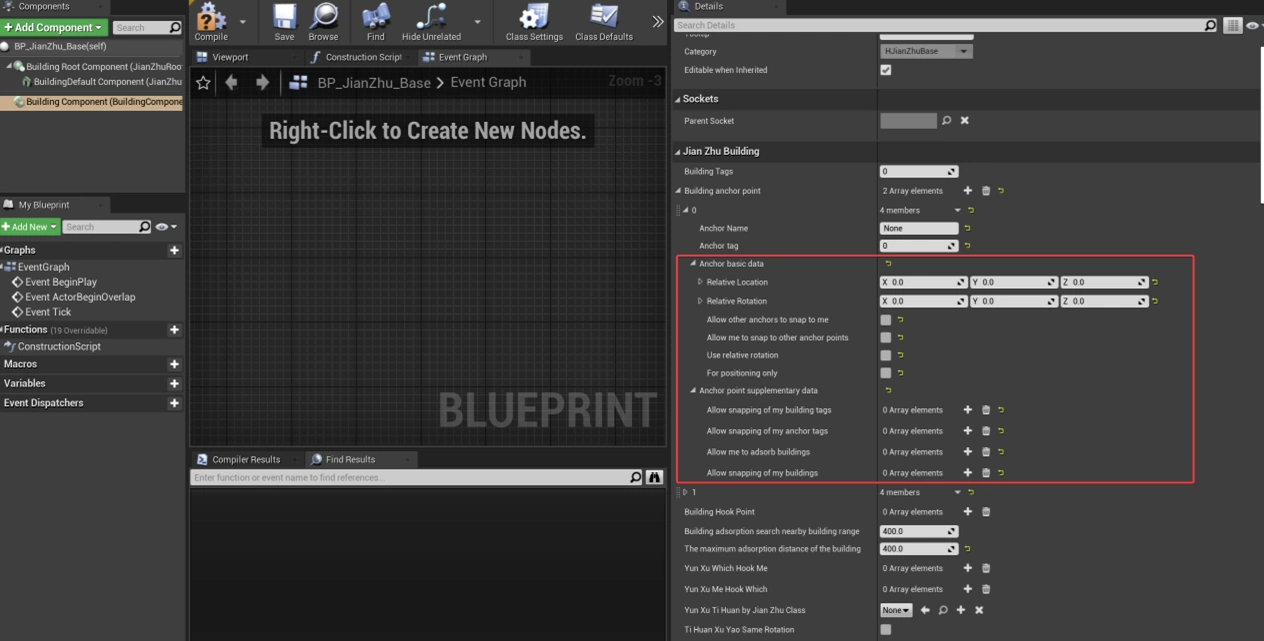Viewport: 1264px width, 641px height.
Task: Click the Save blueprint icon
Action: (x=284, y=21)
